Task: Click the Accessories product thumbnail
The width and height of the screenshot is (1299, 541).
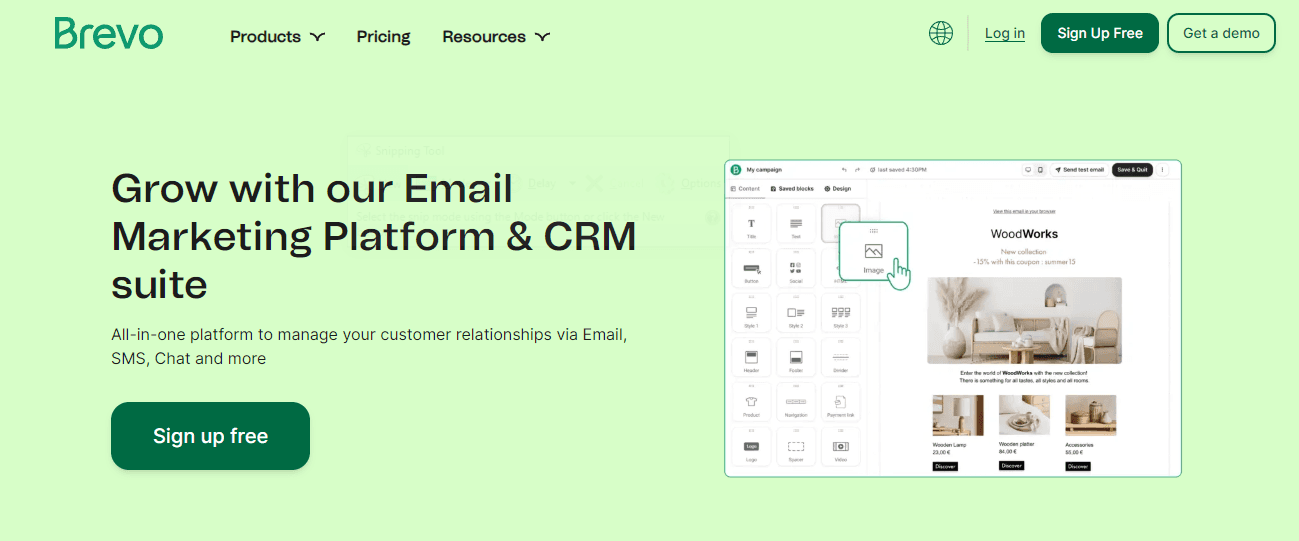Action: [x=1090, y=415]
